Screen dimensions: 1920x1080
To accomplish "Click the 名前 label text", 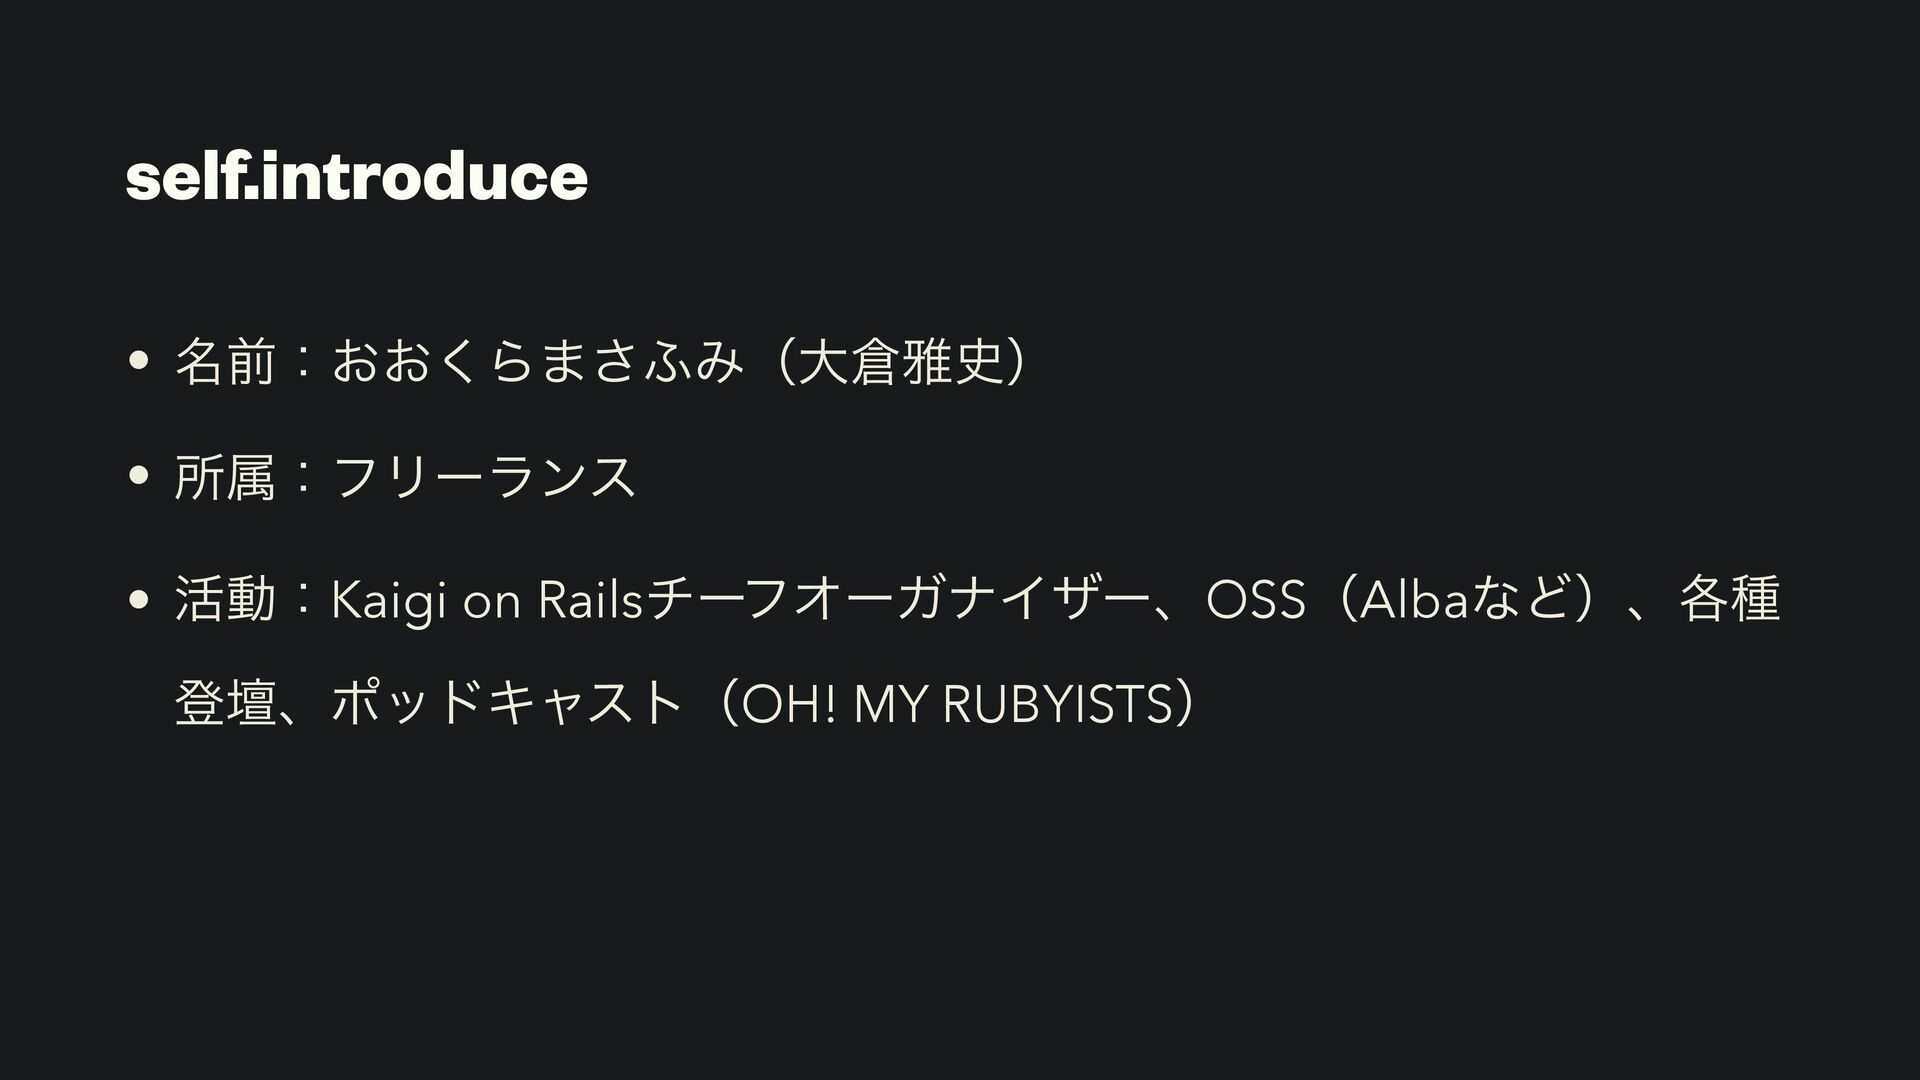I will tap(224, 363).
